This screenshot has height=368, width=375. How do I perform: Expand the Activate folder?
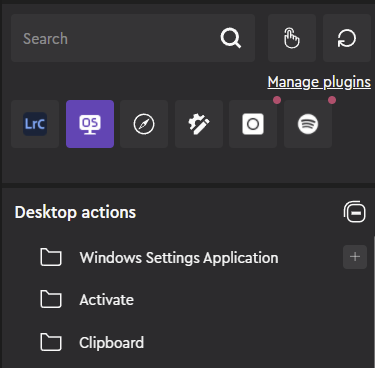pyautogui.click(x=107, y=300)
